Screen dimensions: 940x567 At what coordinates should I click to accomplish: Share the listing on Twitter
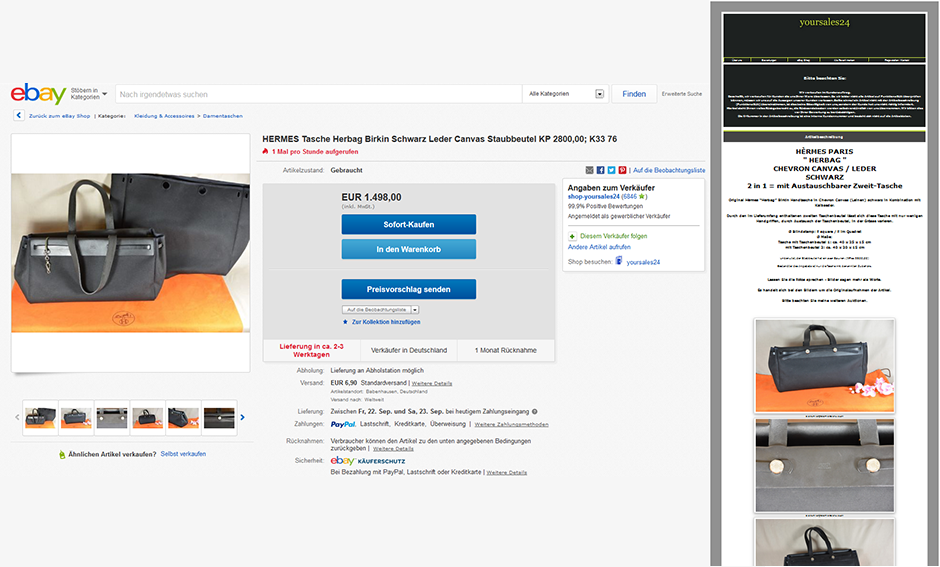(x=611, y=170)
